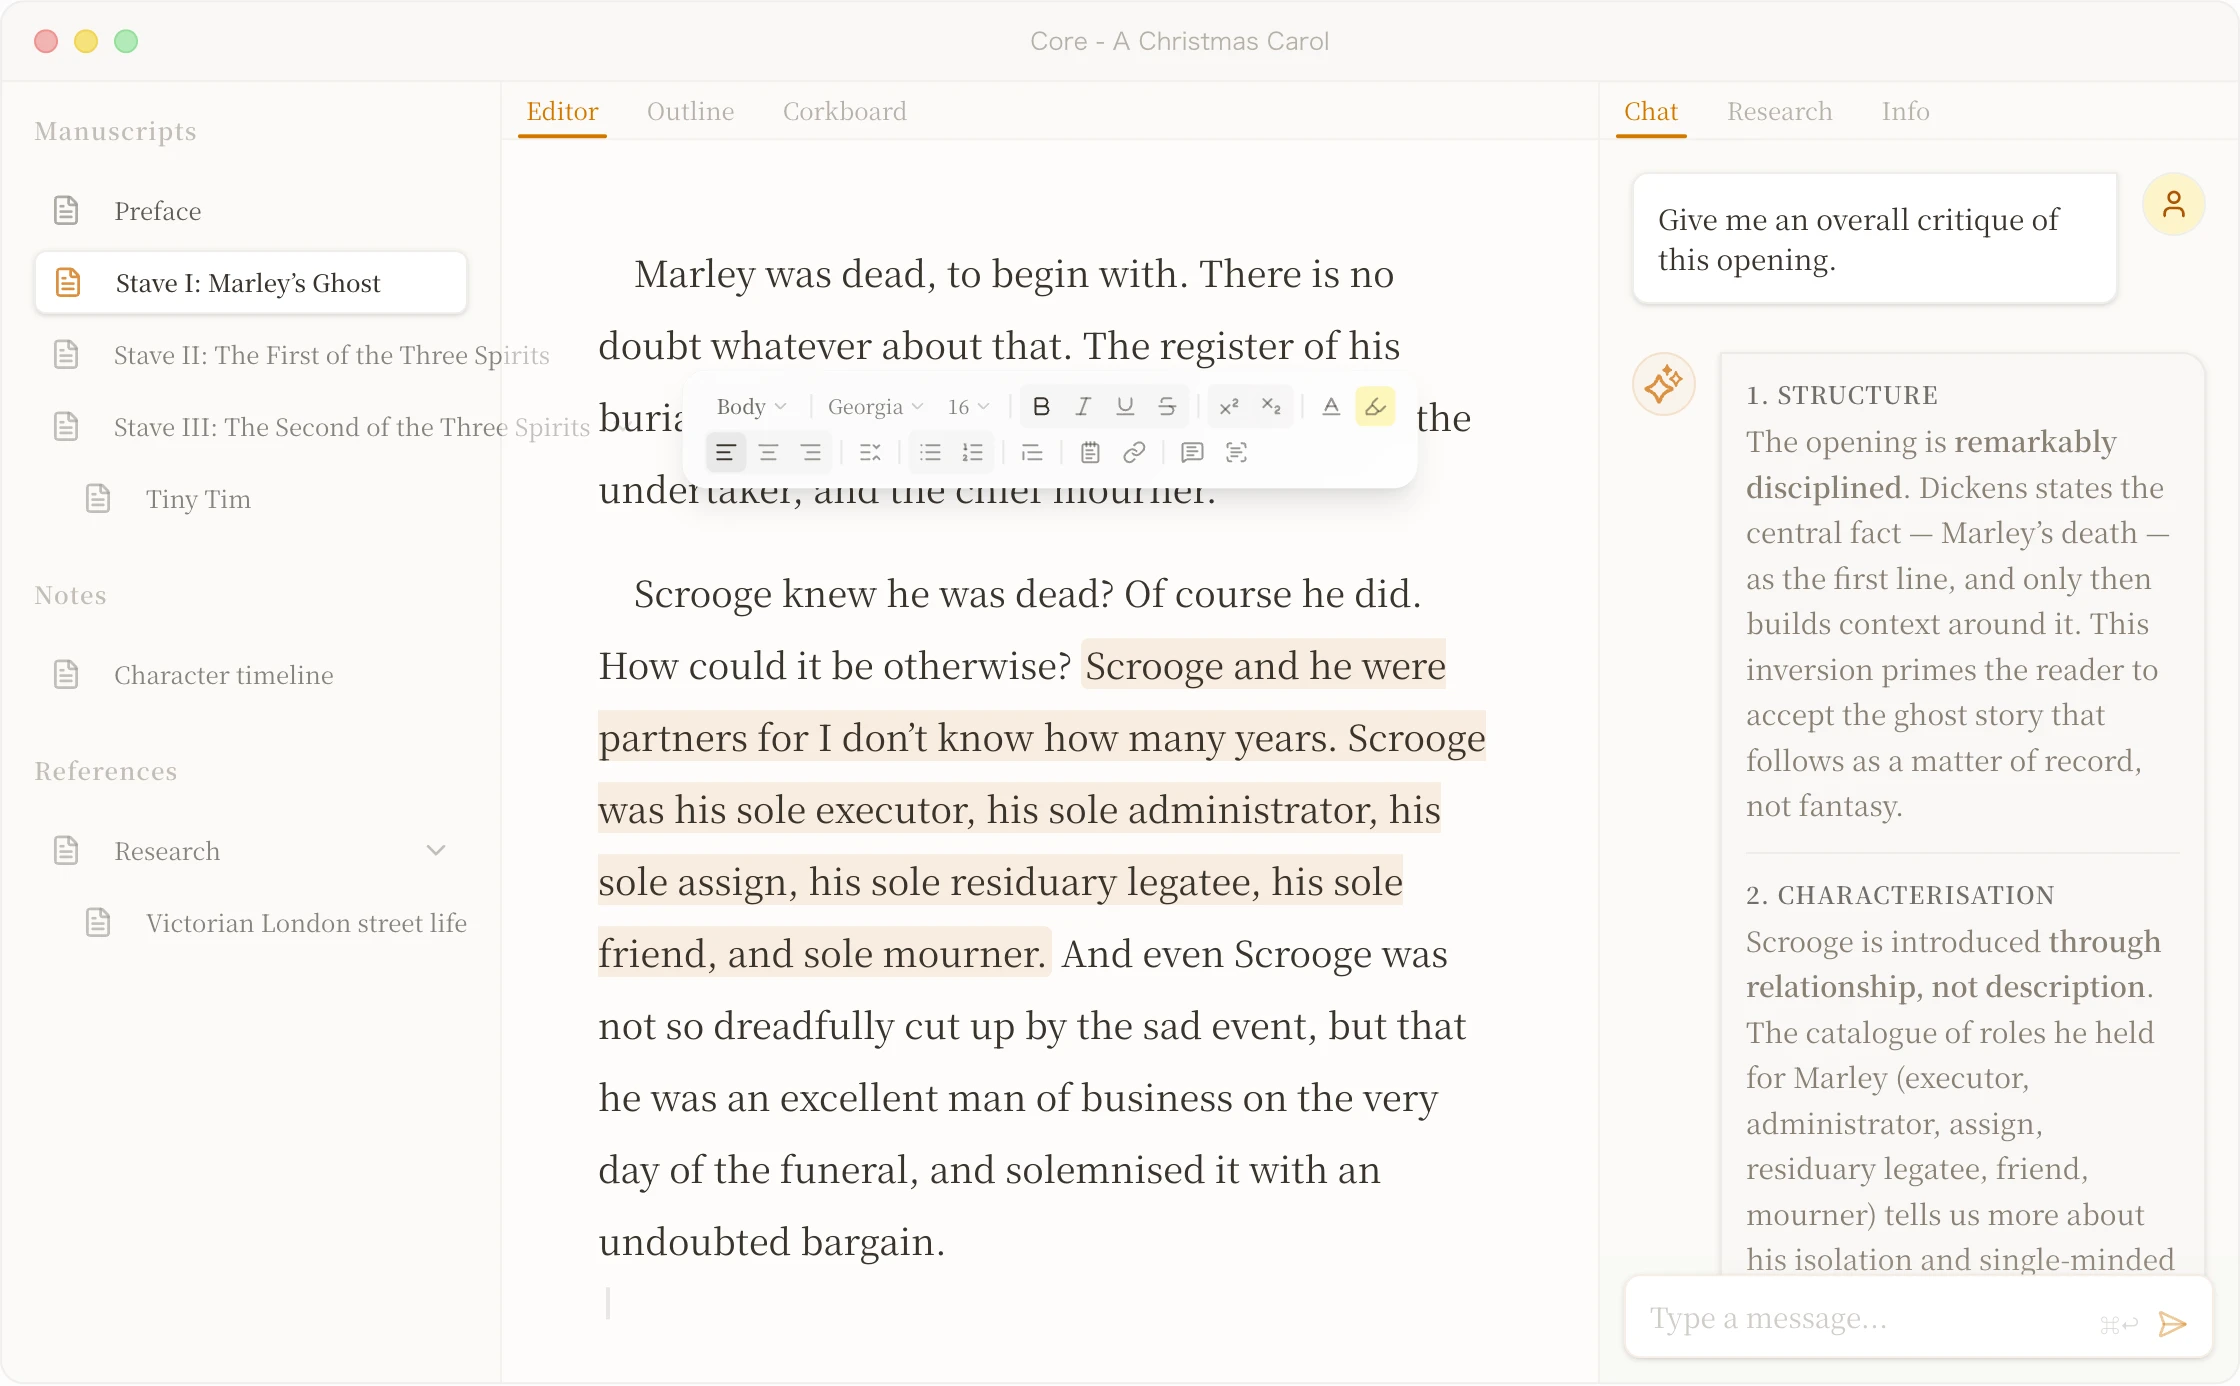Image resolution: width=2240 pixels, height=1386 pixels.
Task: Click the '1. STRUCTURE' heading in chat
Action: (x=1842, y=395)
